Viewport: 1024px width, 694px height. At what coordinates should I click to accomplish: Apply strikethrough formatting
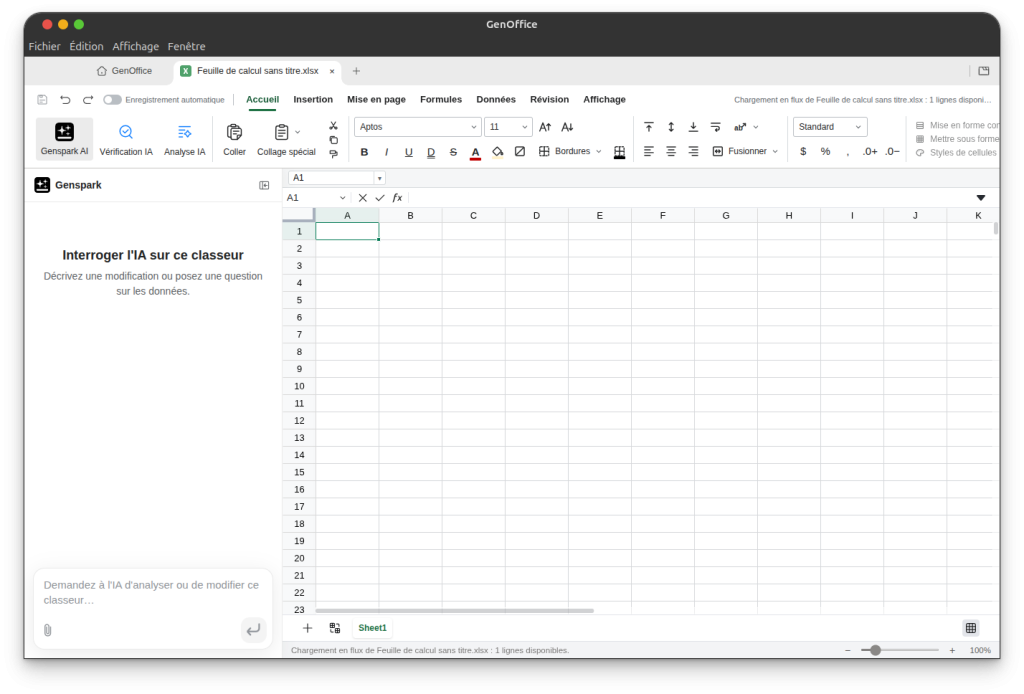tap(453, 151)
